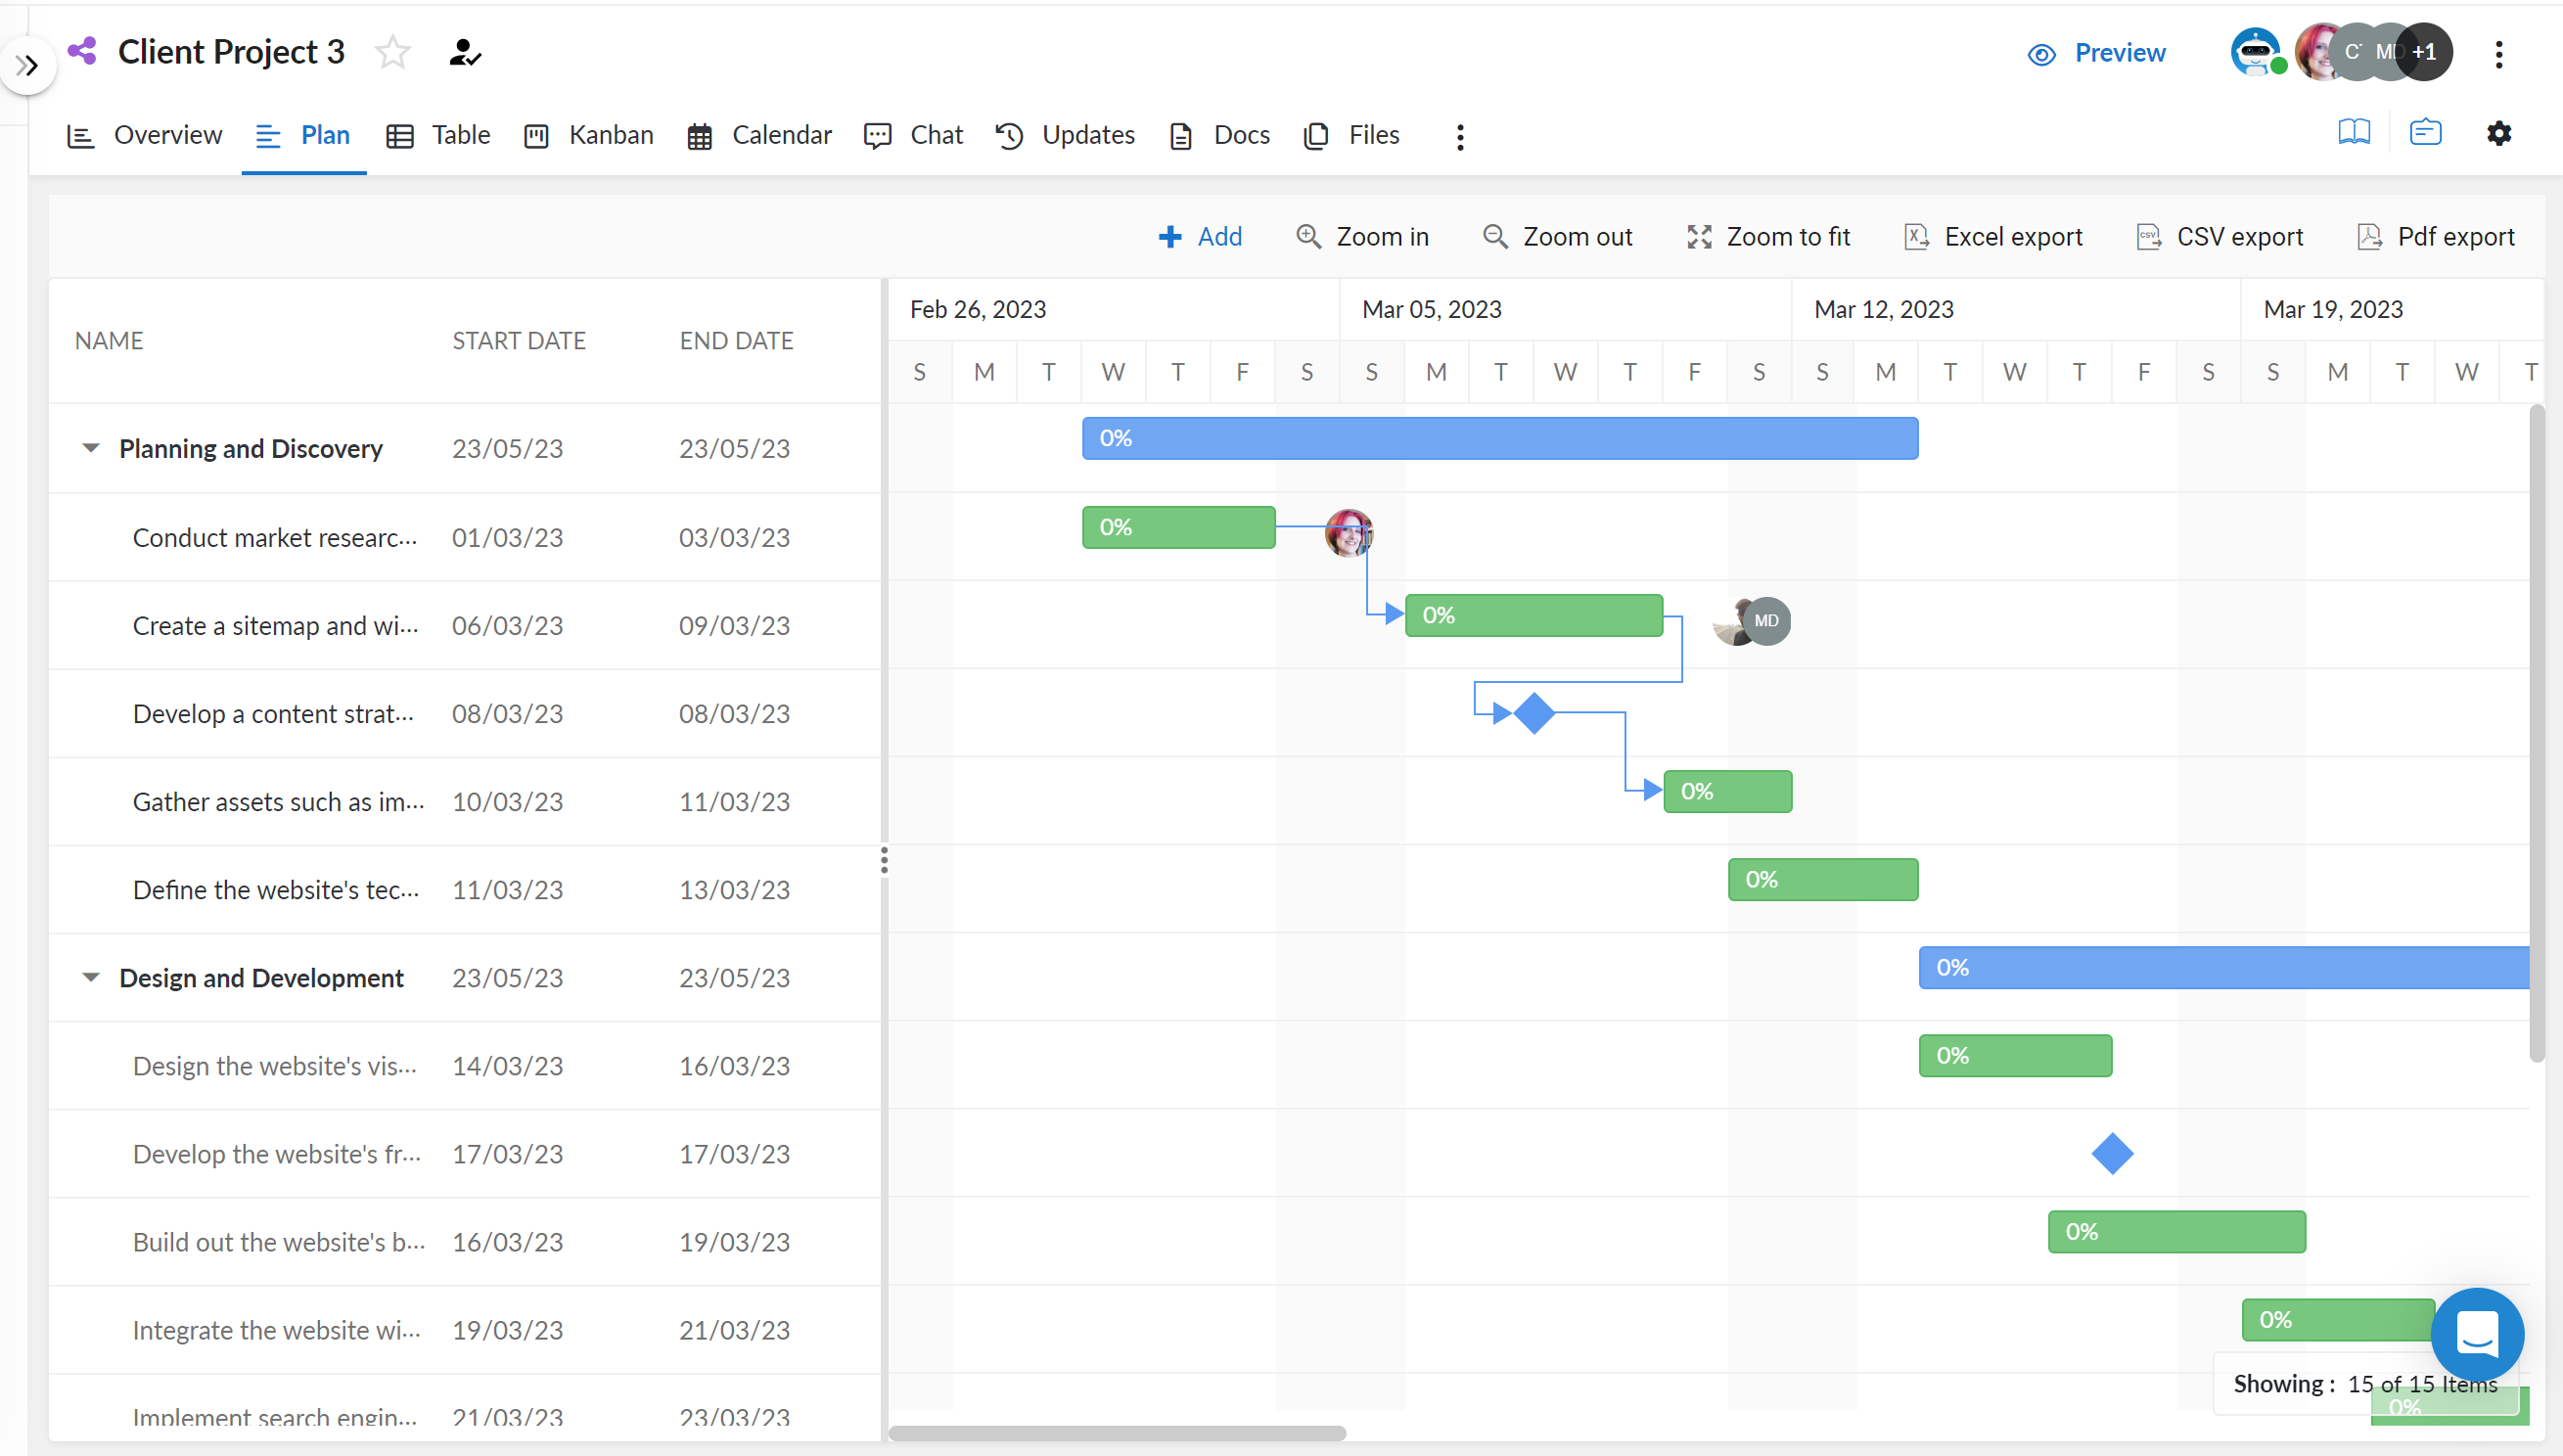Image resolution: width=2563 pixels, height=1456 pixels.
Task: Select the Plan tab
Action: pyautogui.click(x=303, y=135)
